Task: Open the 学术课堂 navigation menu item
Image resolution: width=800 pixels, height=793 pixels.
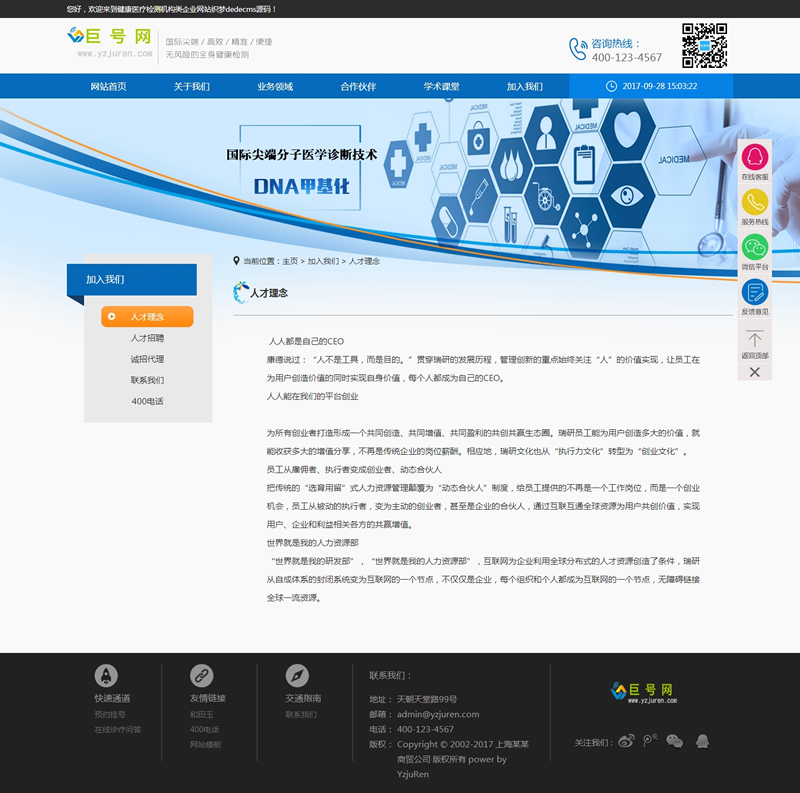Action: click(441, 87)
